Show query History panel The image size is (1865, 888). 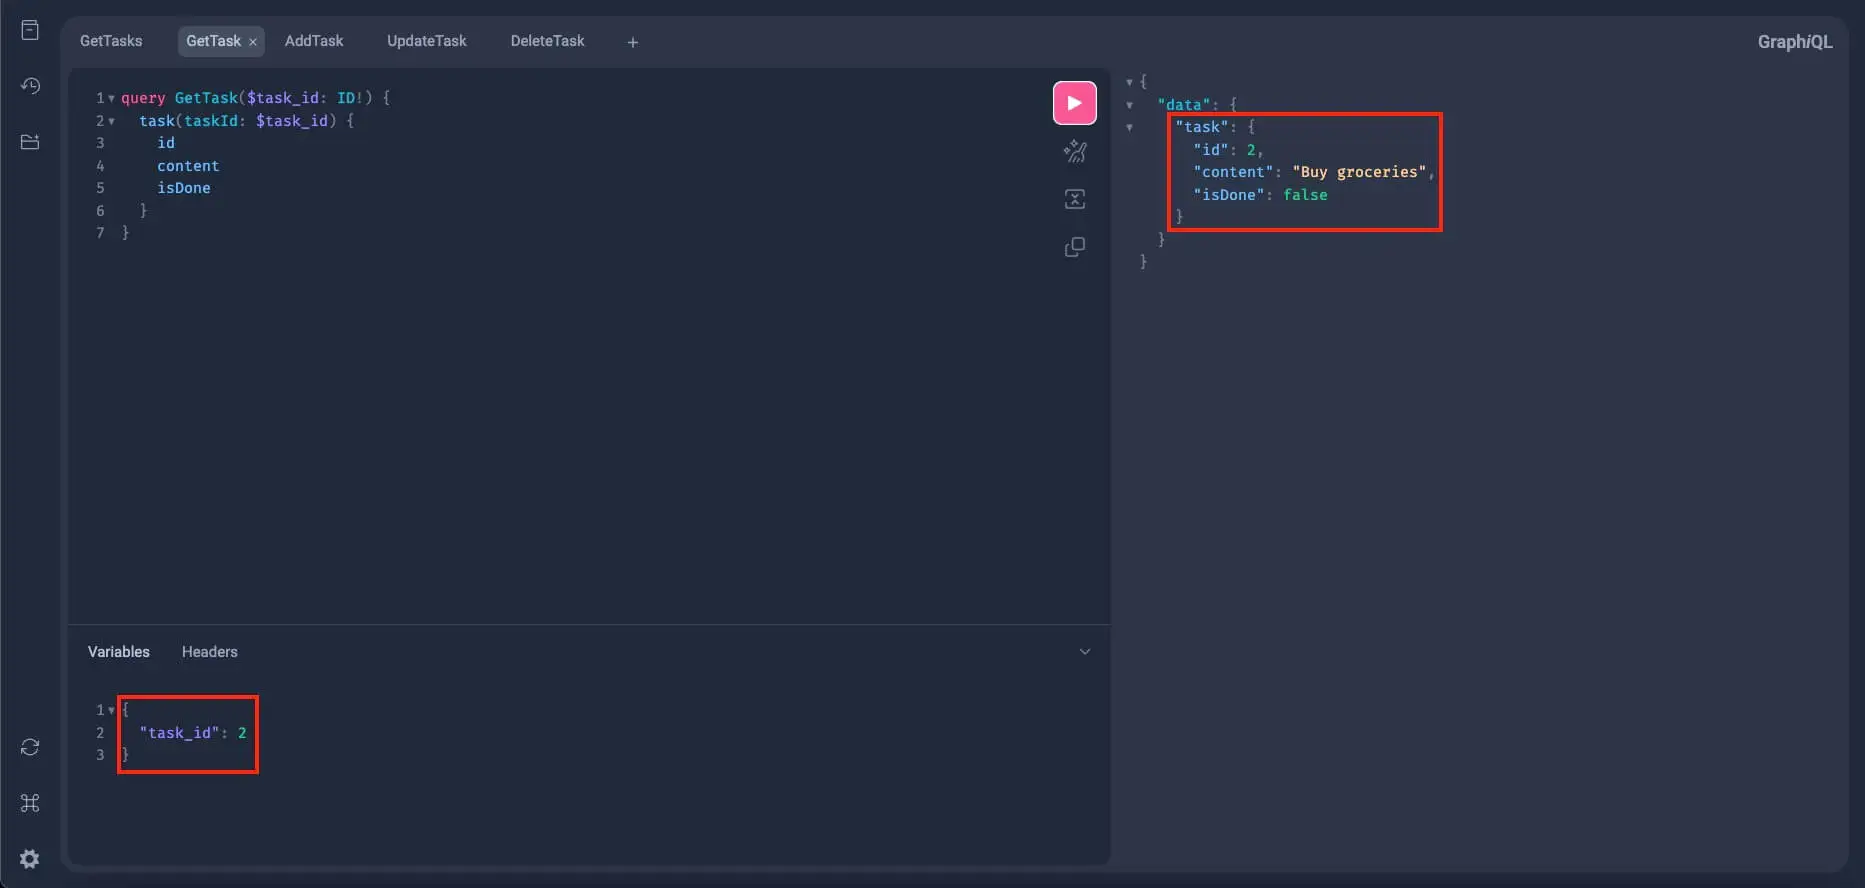click(x=30, y=86)
